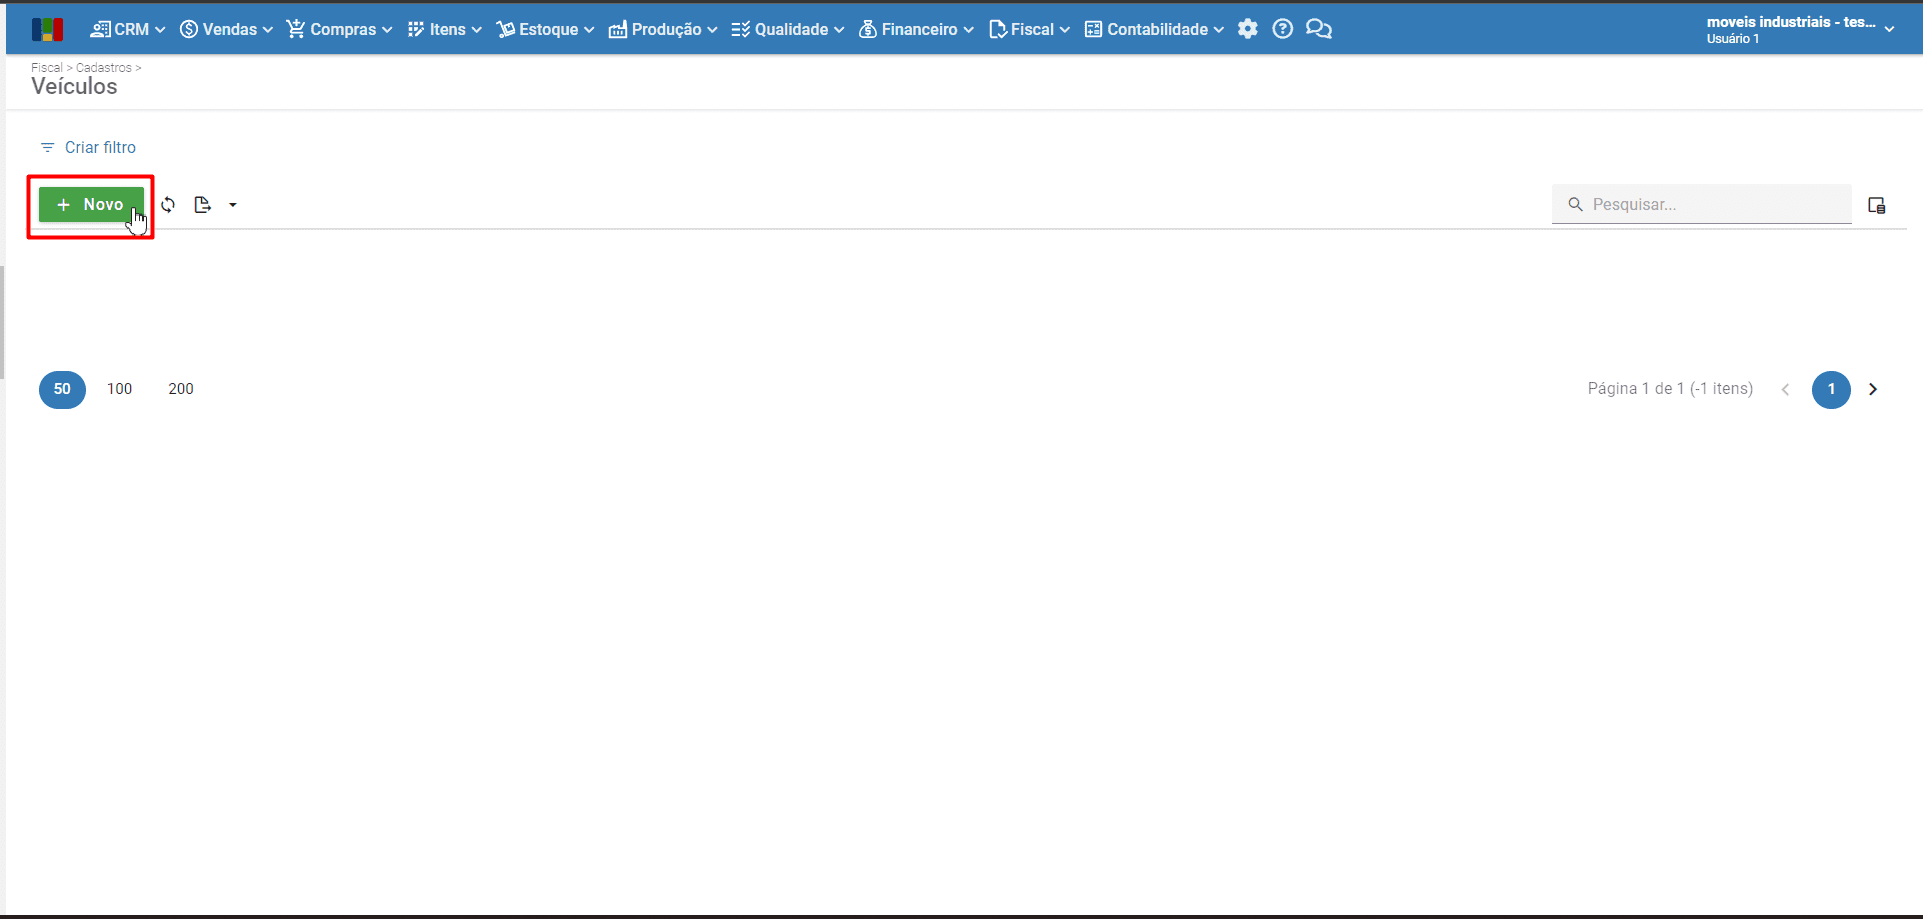Image resolution: width=1923 pixels, height=919 pixels.
Task: Open the Vendas menu
Action: pos(226,29)
